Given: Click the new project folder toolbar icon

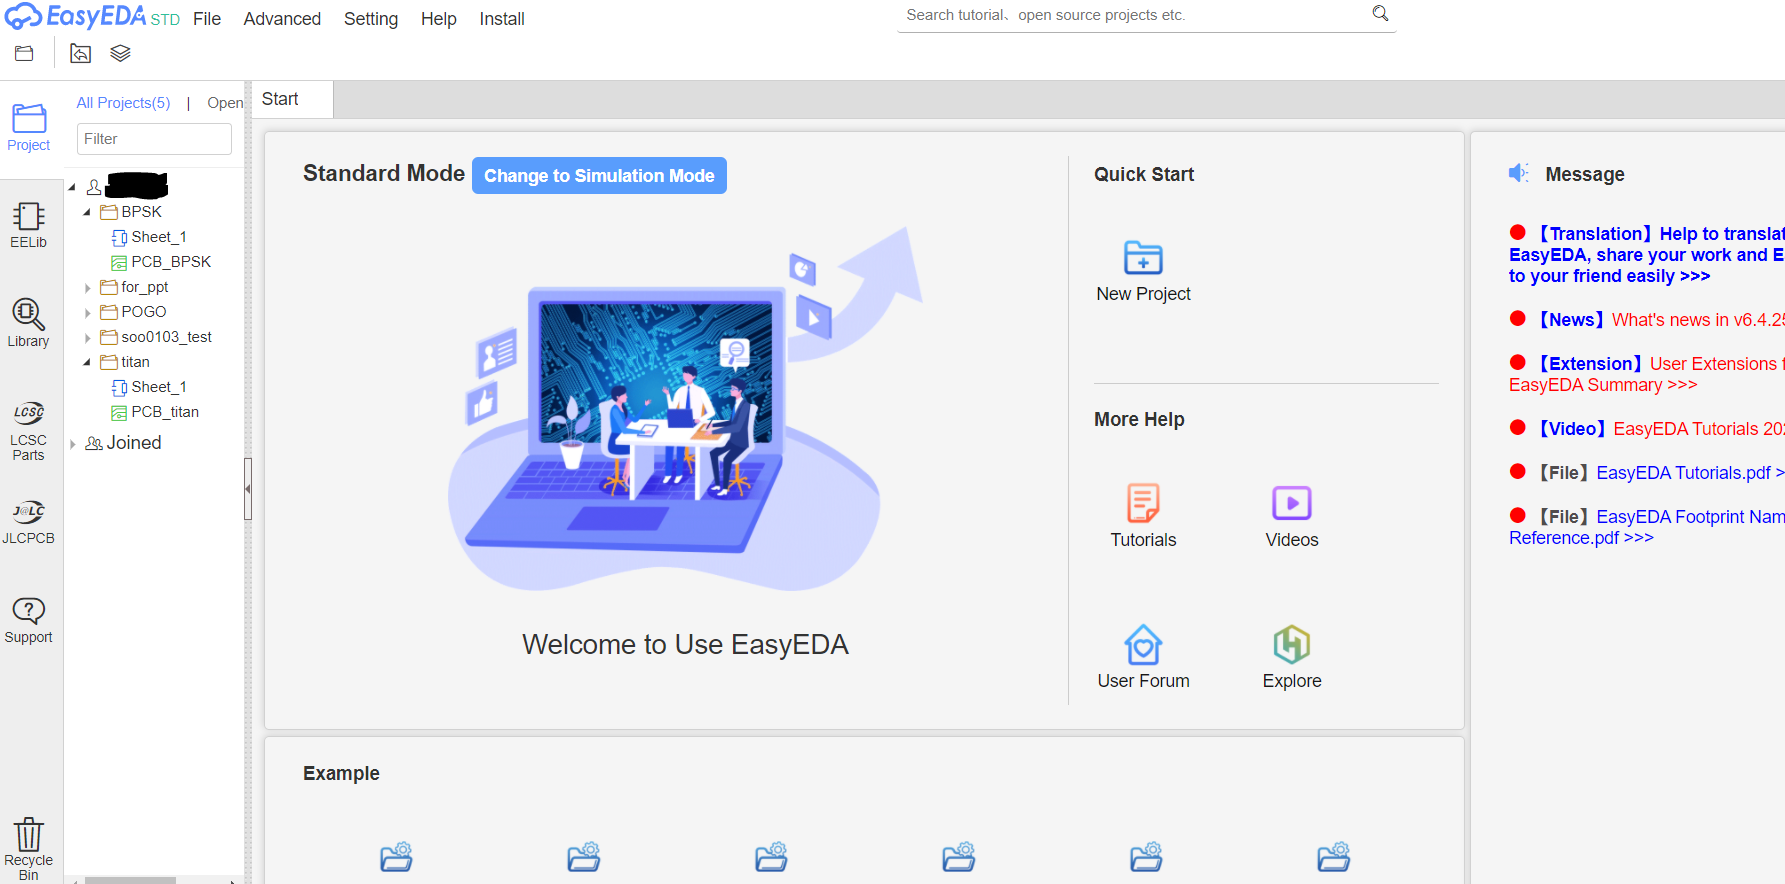Looking at the screenshot, I should pos(24,53).
